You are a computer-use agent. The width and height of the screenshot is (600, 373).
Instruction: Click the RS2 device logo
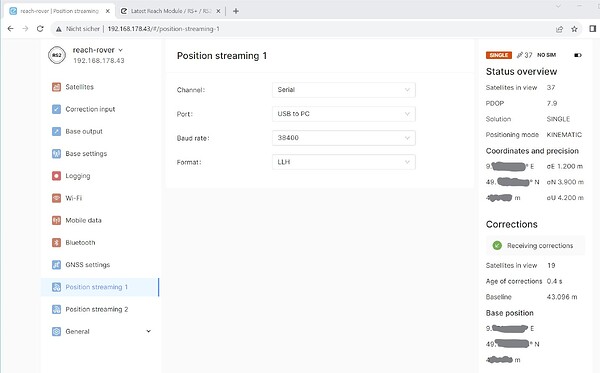click(57, 55)
